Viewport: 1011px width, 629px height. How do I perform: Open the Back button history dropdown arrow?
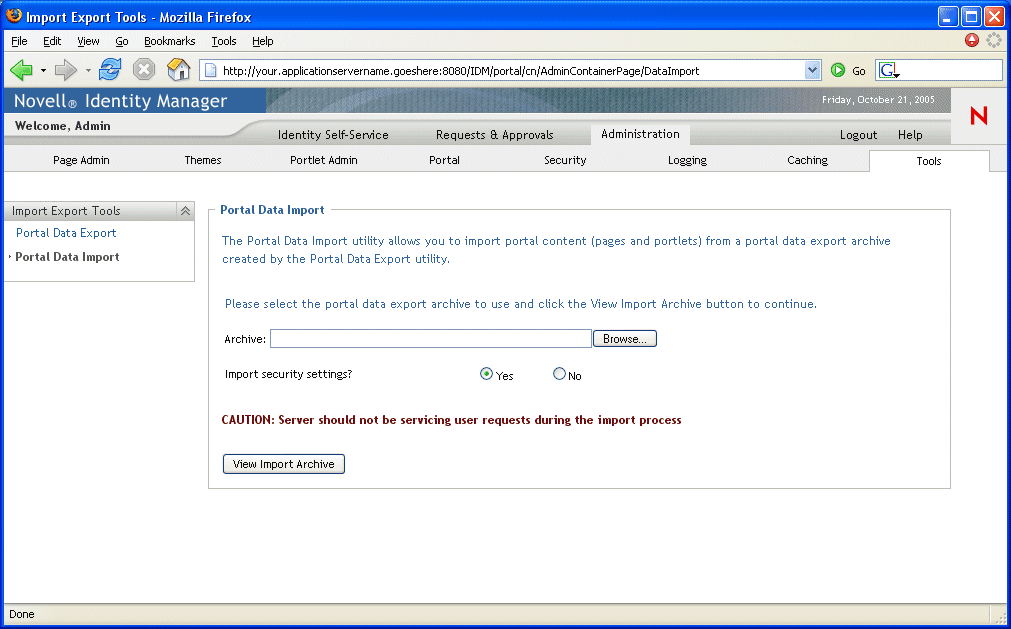coord(43,70)
